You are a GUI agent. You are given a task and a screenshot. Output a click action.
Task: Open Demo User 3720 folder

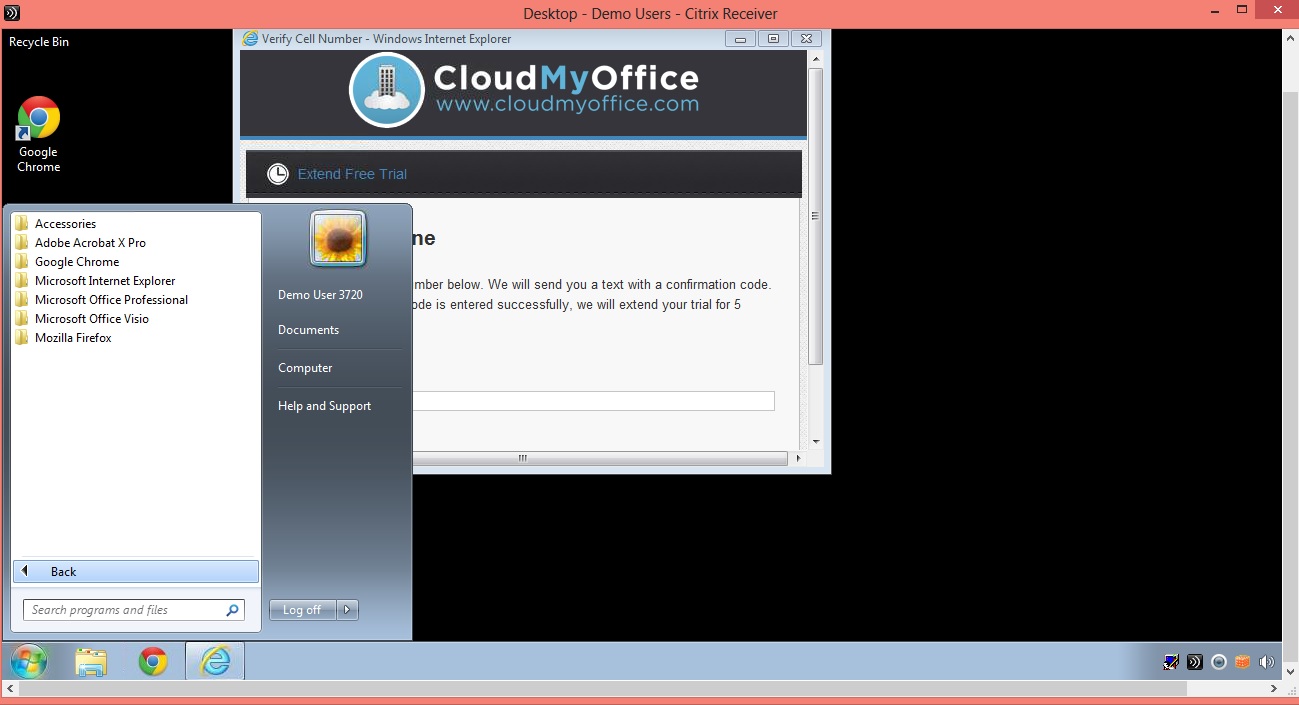pyautogui.click(x=320, y=295)
